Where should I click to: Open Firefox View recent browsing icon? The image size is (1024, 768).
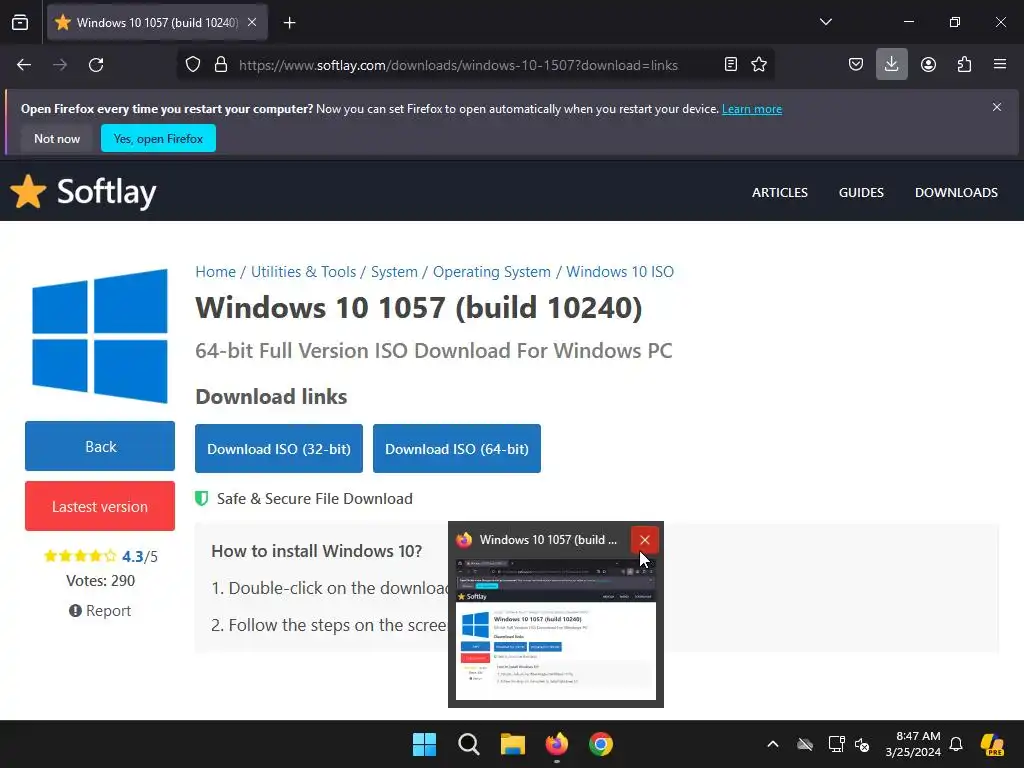click(20, 22)
